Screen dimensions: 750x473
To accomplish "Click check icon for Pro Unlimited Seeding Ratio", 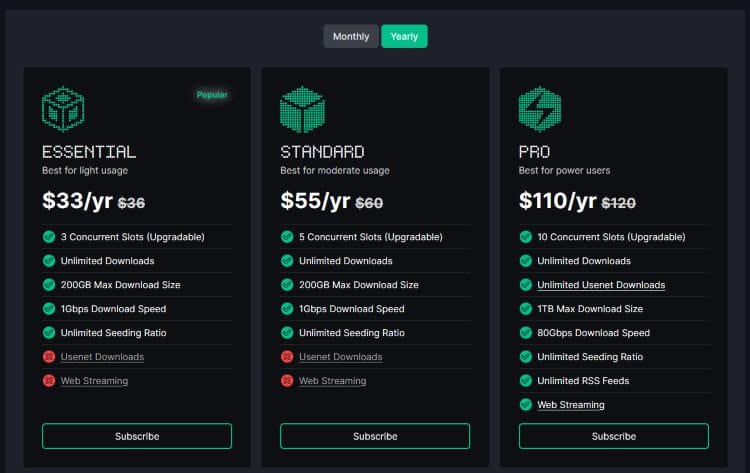I will pyautogui.click(x=526, y=356).
